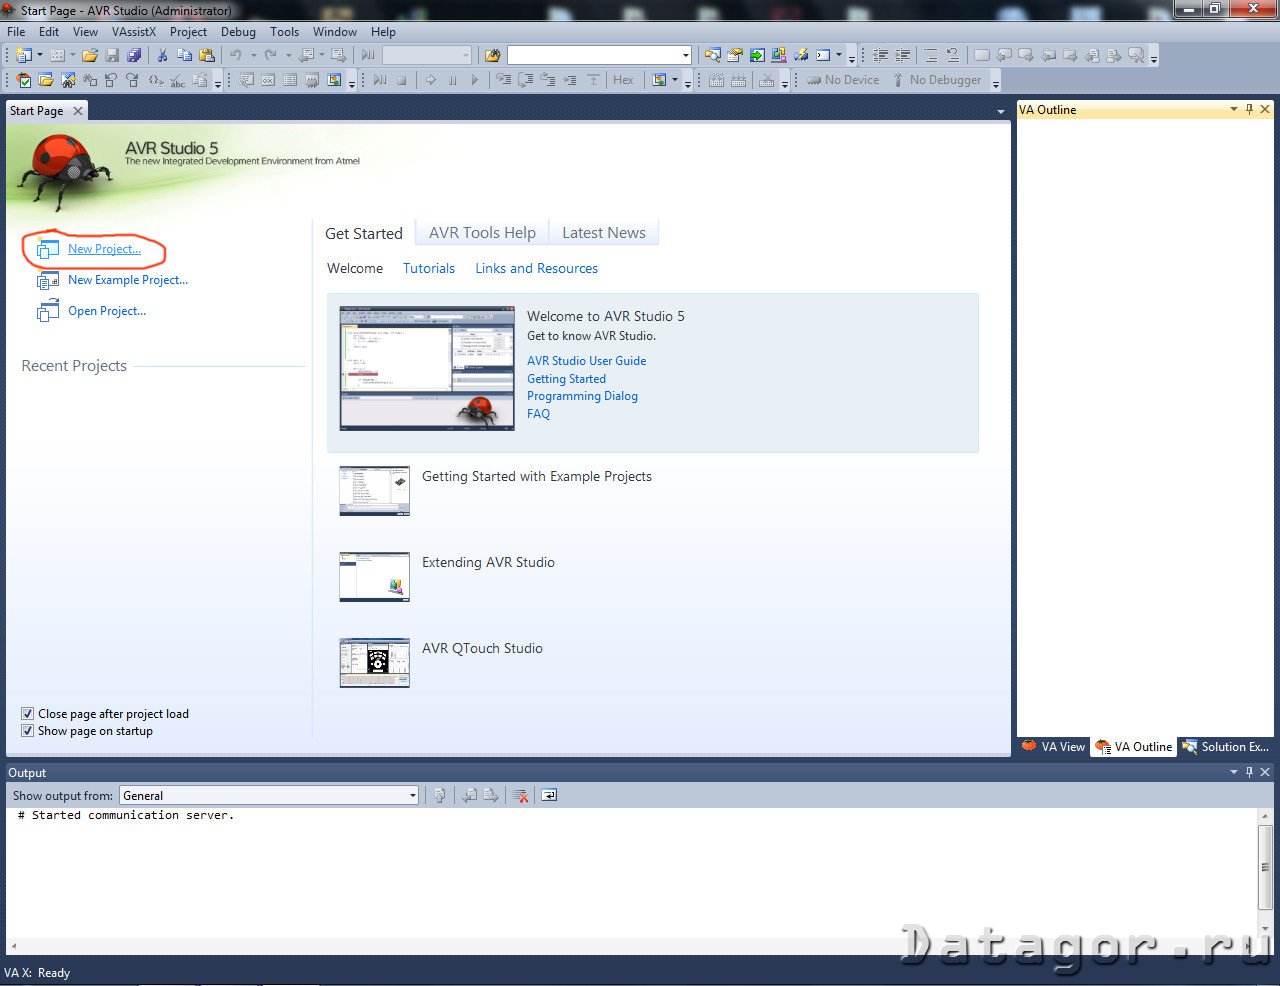Switch to Latest News tab
This screenshot has width=1280, height=986.
click(x=604, y=232)
